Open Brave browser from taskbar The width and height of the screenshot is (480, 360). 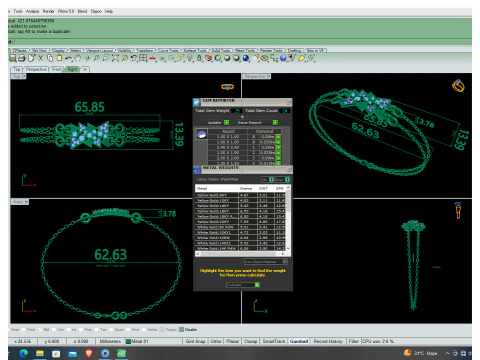point(89,353)
